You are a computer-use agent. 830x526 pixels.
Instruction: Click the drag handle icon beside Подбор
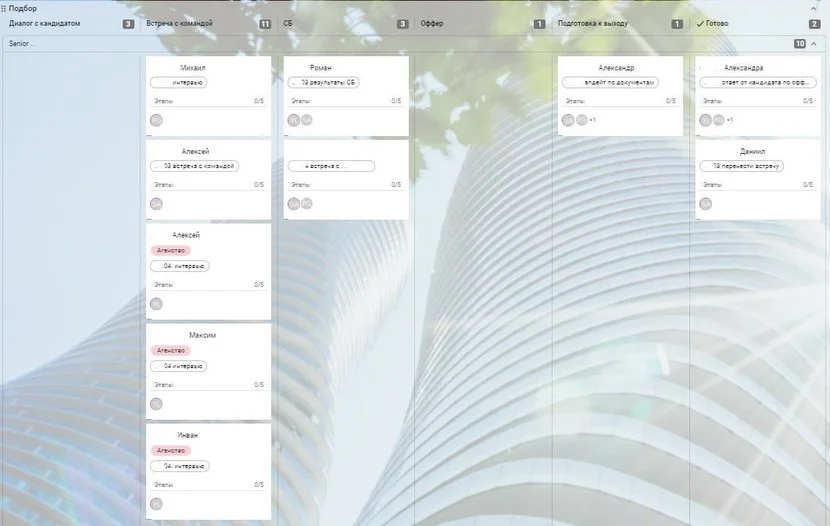[4, 8]
